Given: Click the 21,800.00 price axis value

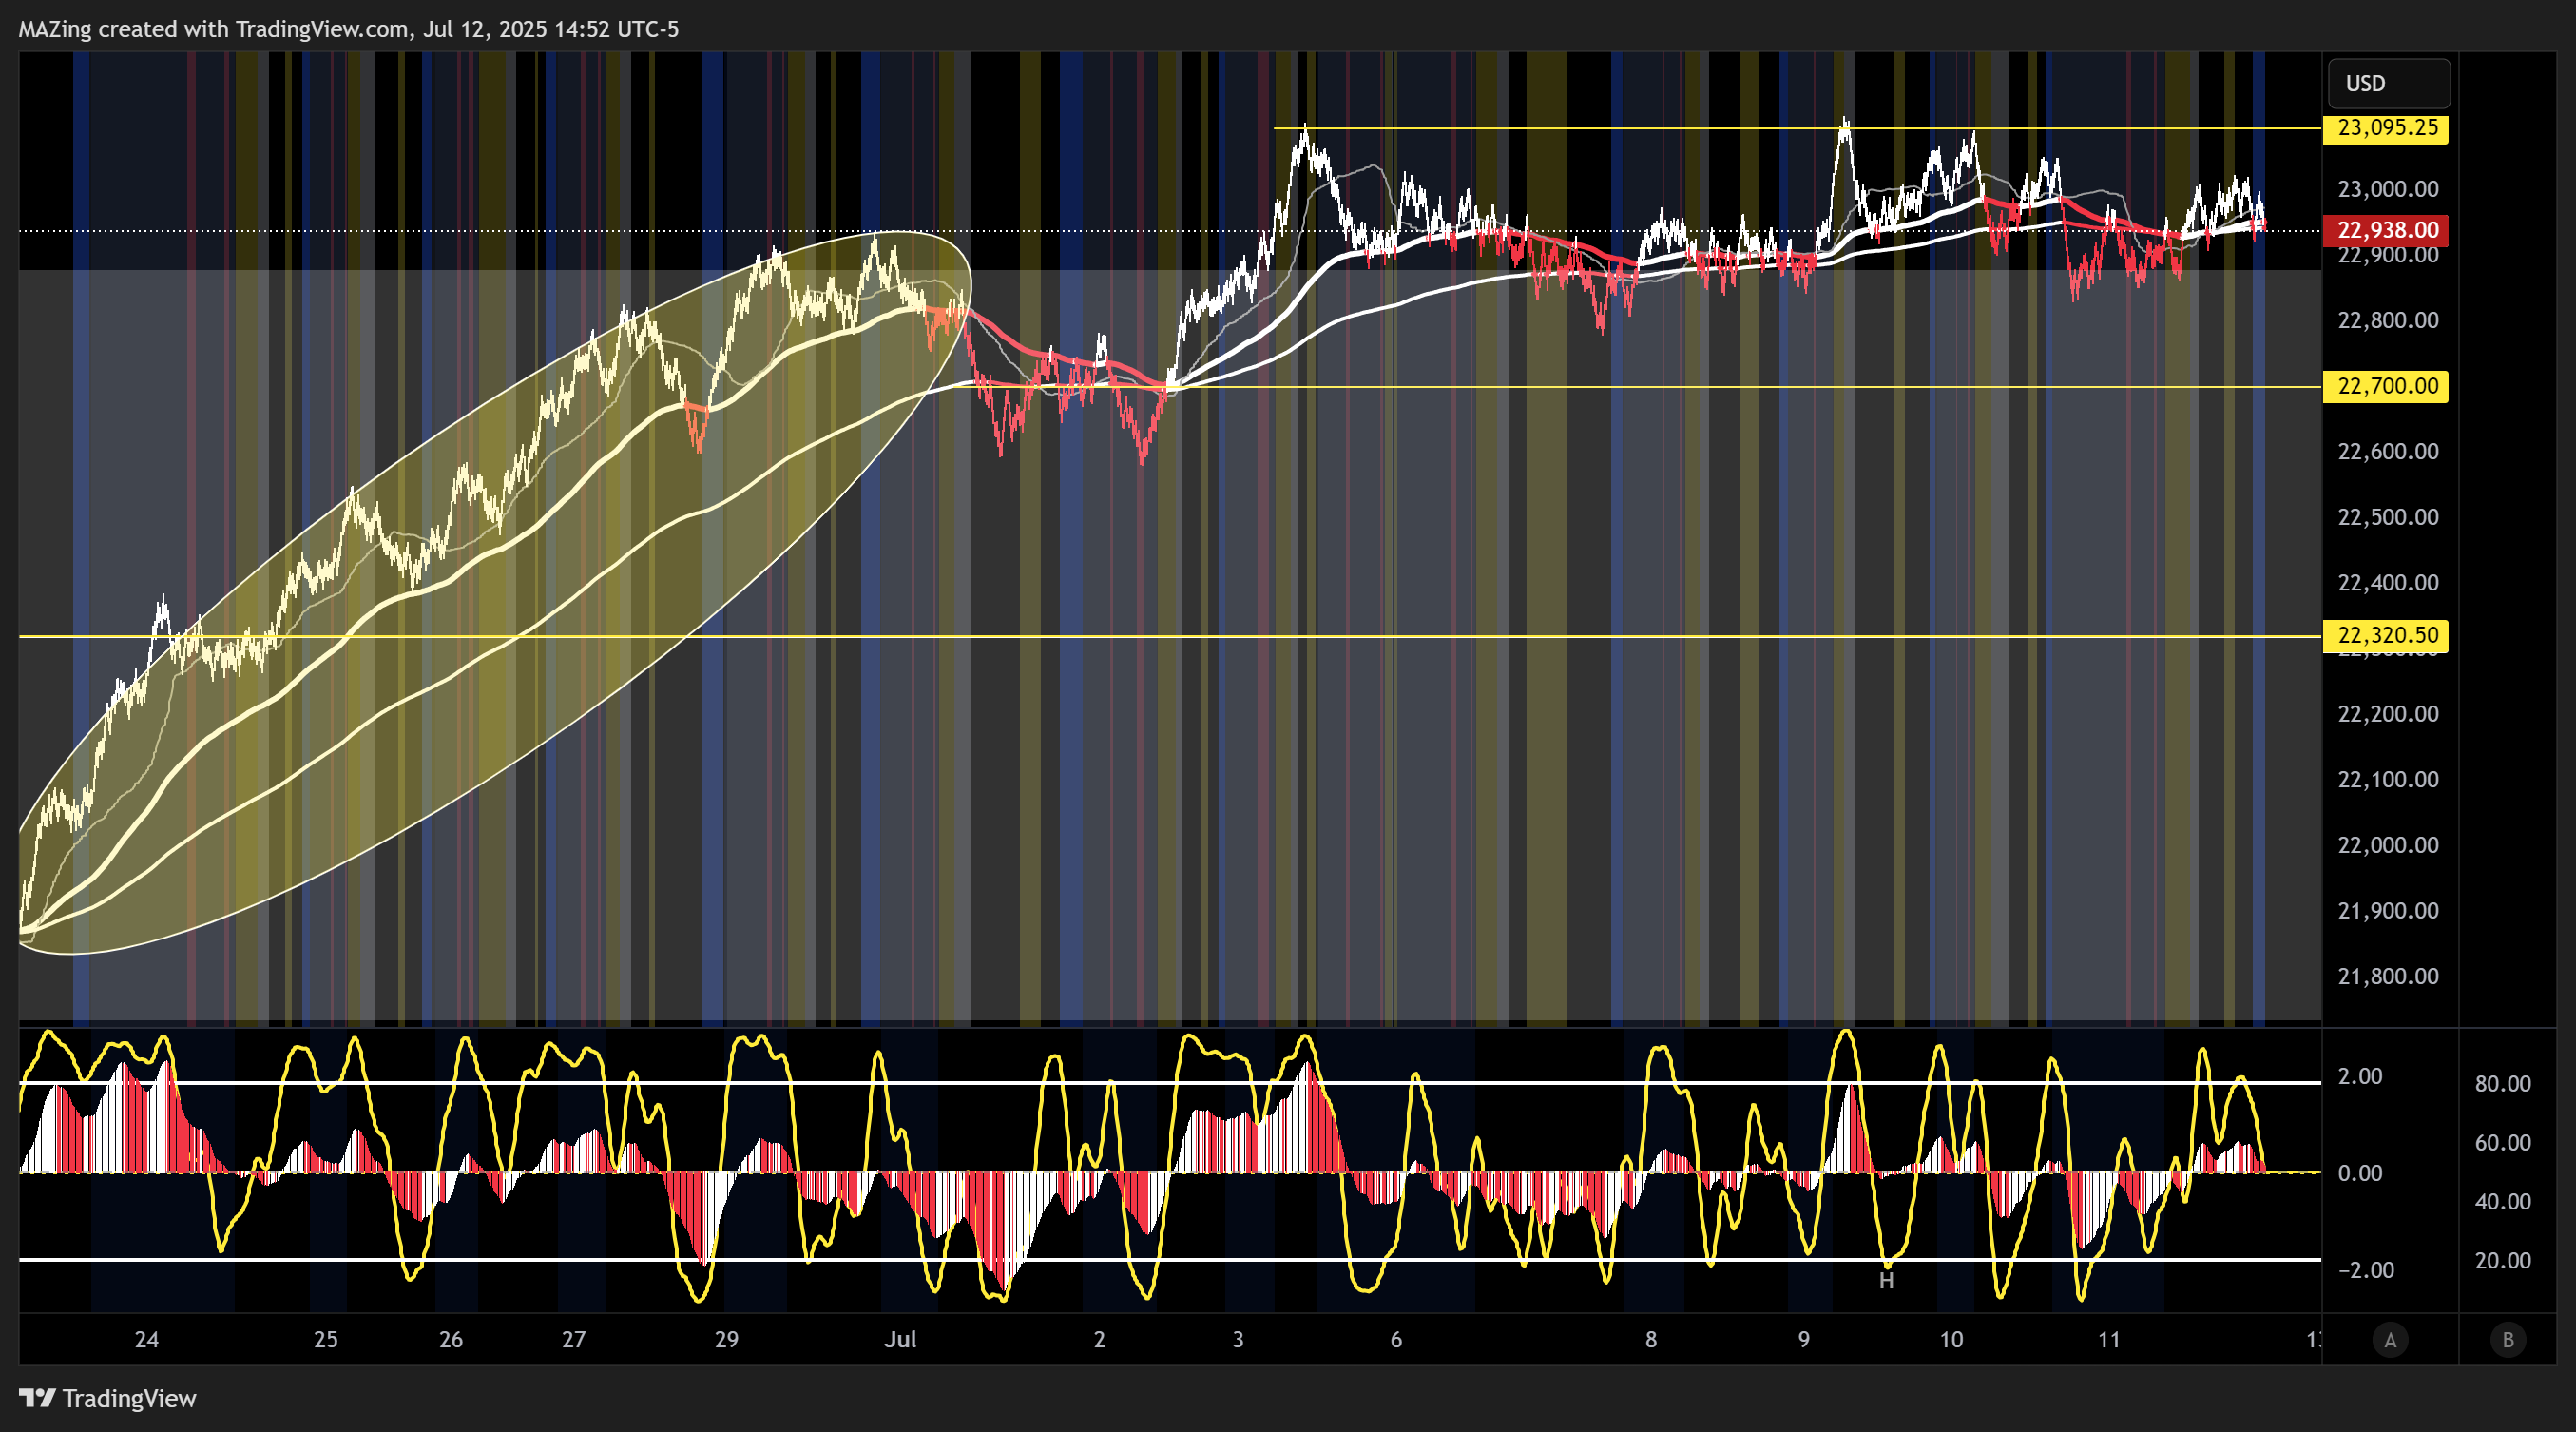Looking at the screenshot, I should 2387,976.
